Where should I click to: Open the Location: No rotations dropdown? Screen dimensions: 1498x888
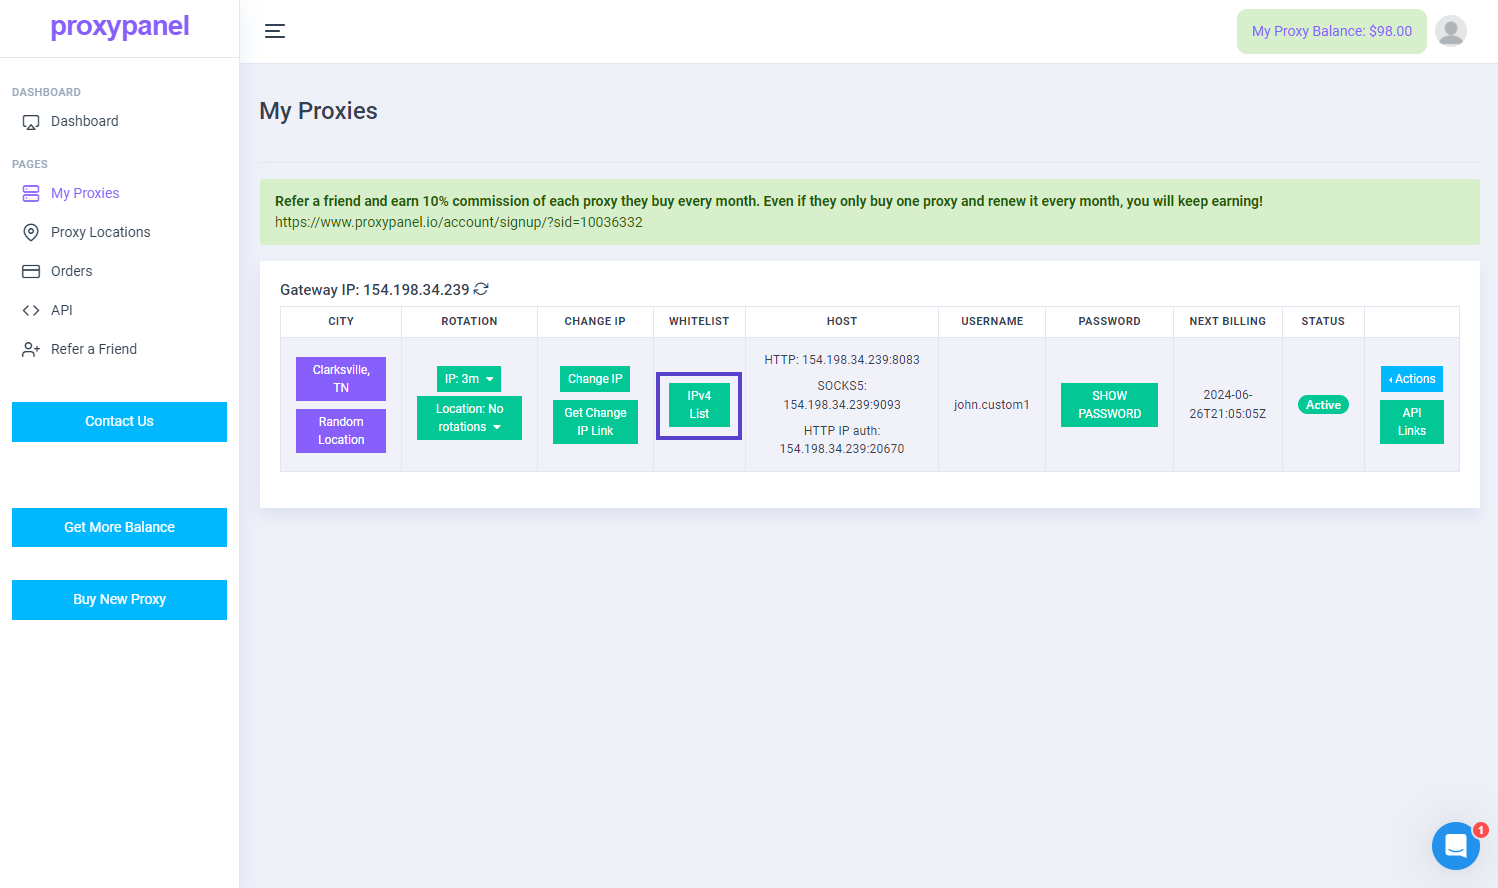[468, 417]
